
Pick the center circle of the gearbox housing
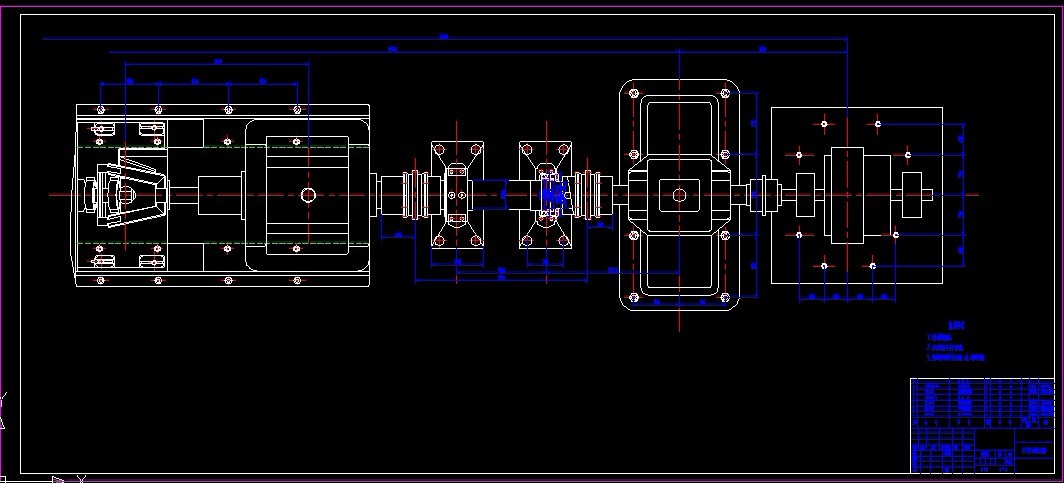679,195
